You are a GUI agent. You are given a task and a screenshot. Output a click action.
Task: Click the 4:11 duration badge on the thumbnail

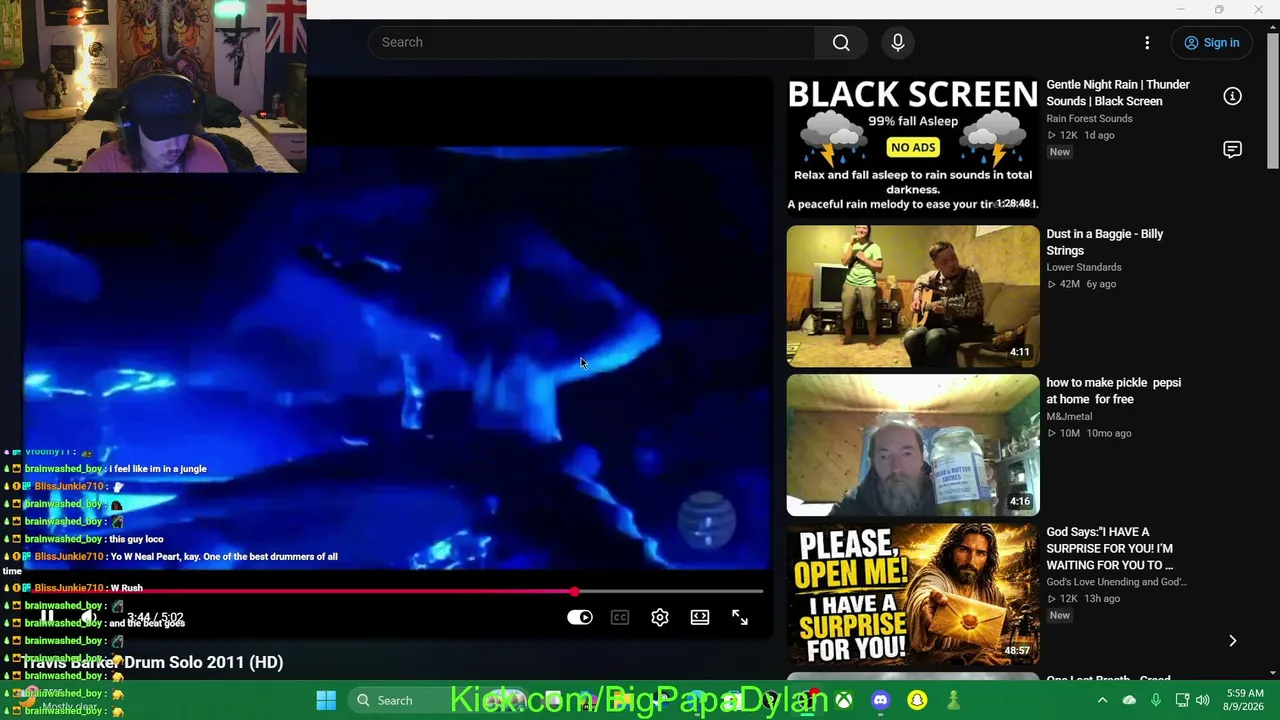point(1019,352)
